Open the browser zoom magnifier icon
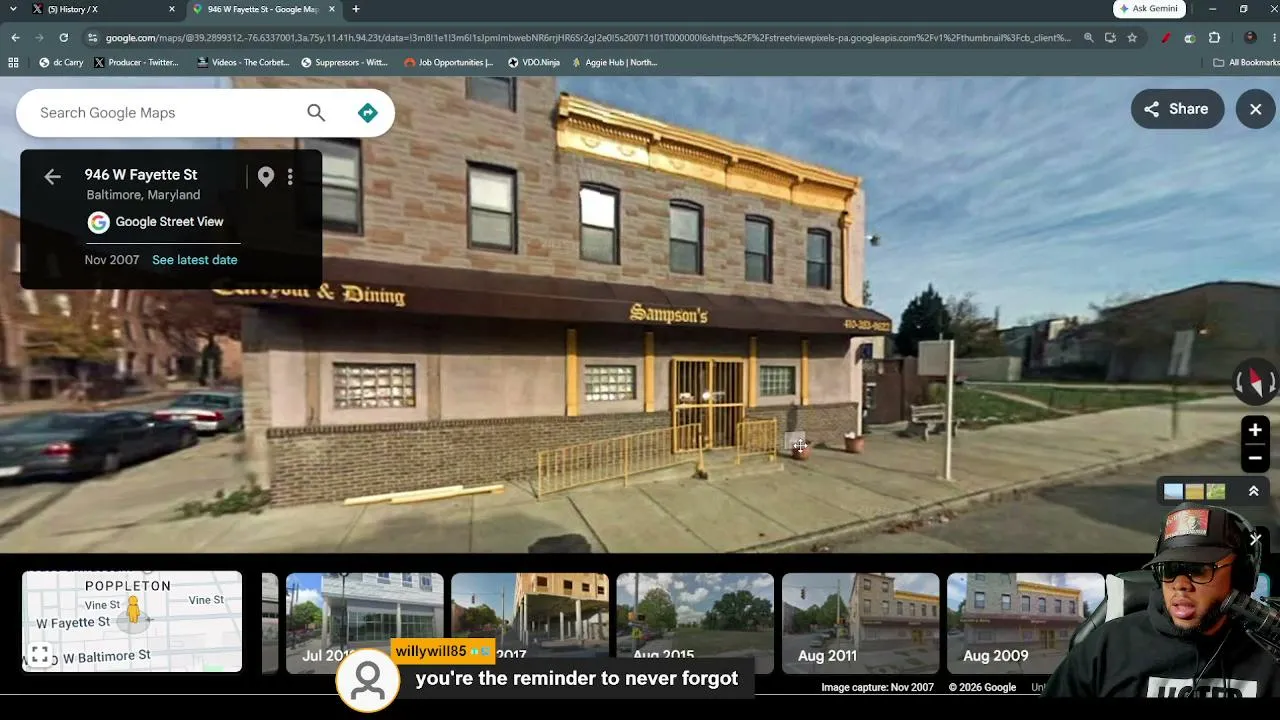Screen dimensions: 1280x720 click(x=1089, y=38)
